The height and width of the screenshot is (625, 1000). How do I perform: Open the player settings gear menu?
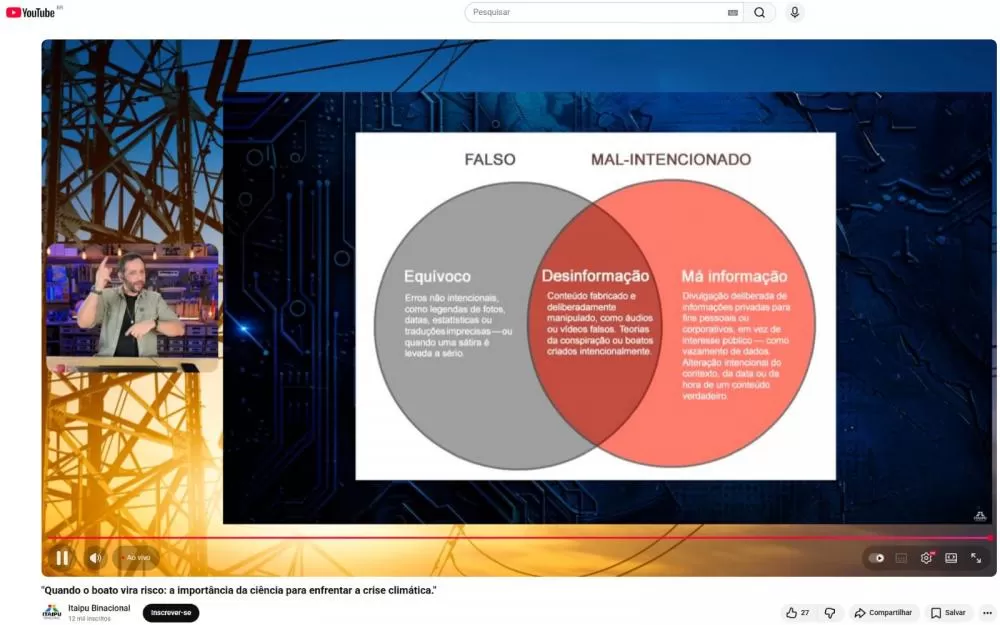(x=926, y=558)
